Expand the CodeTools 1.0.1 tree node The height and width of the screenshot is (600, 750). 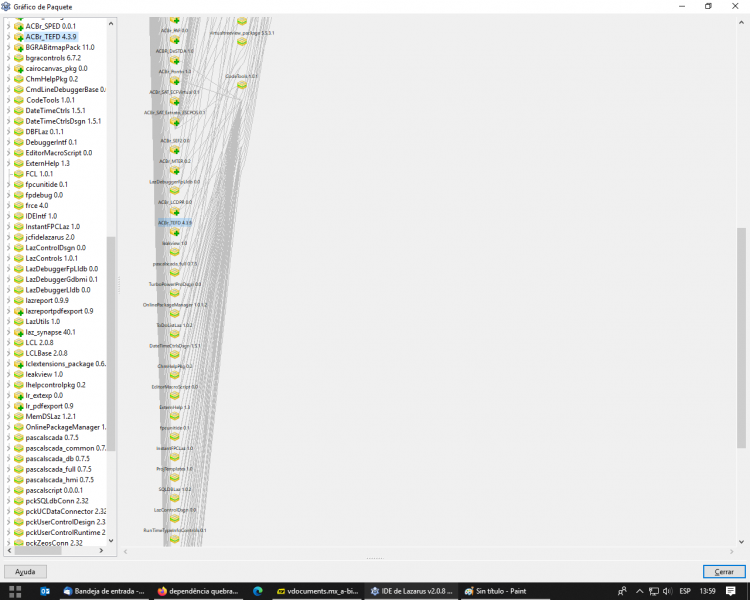tap(9, 100)
